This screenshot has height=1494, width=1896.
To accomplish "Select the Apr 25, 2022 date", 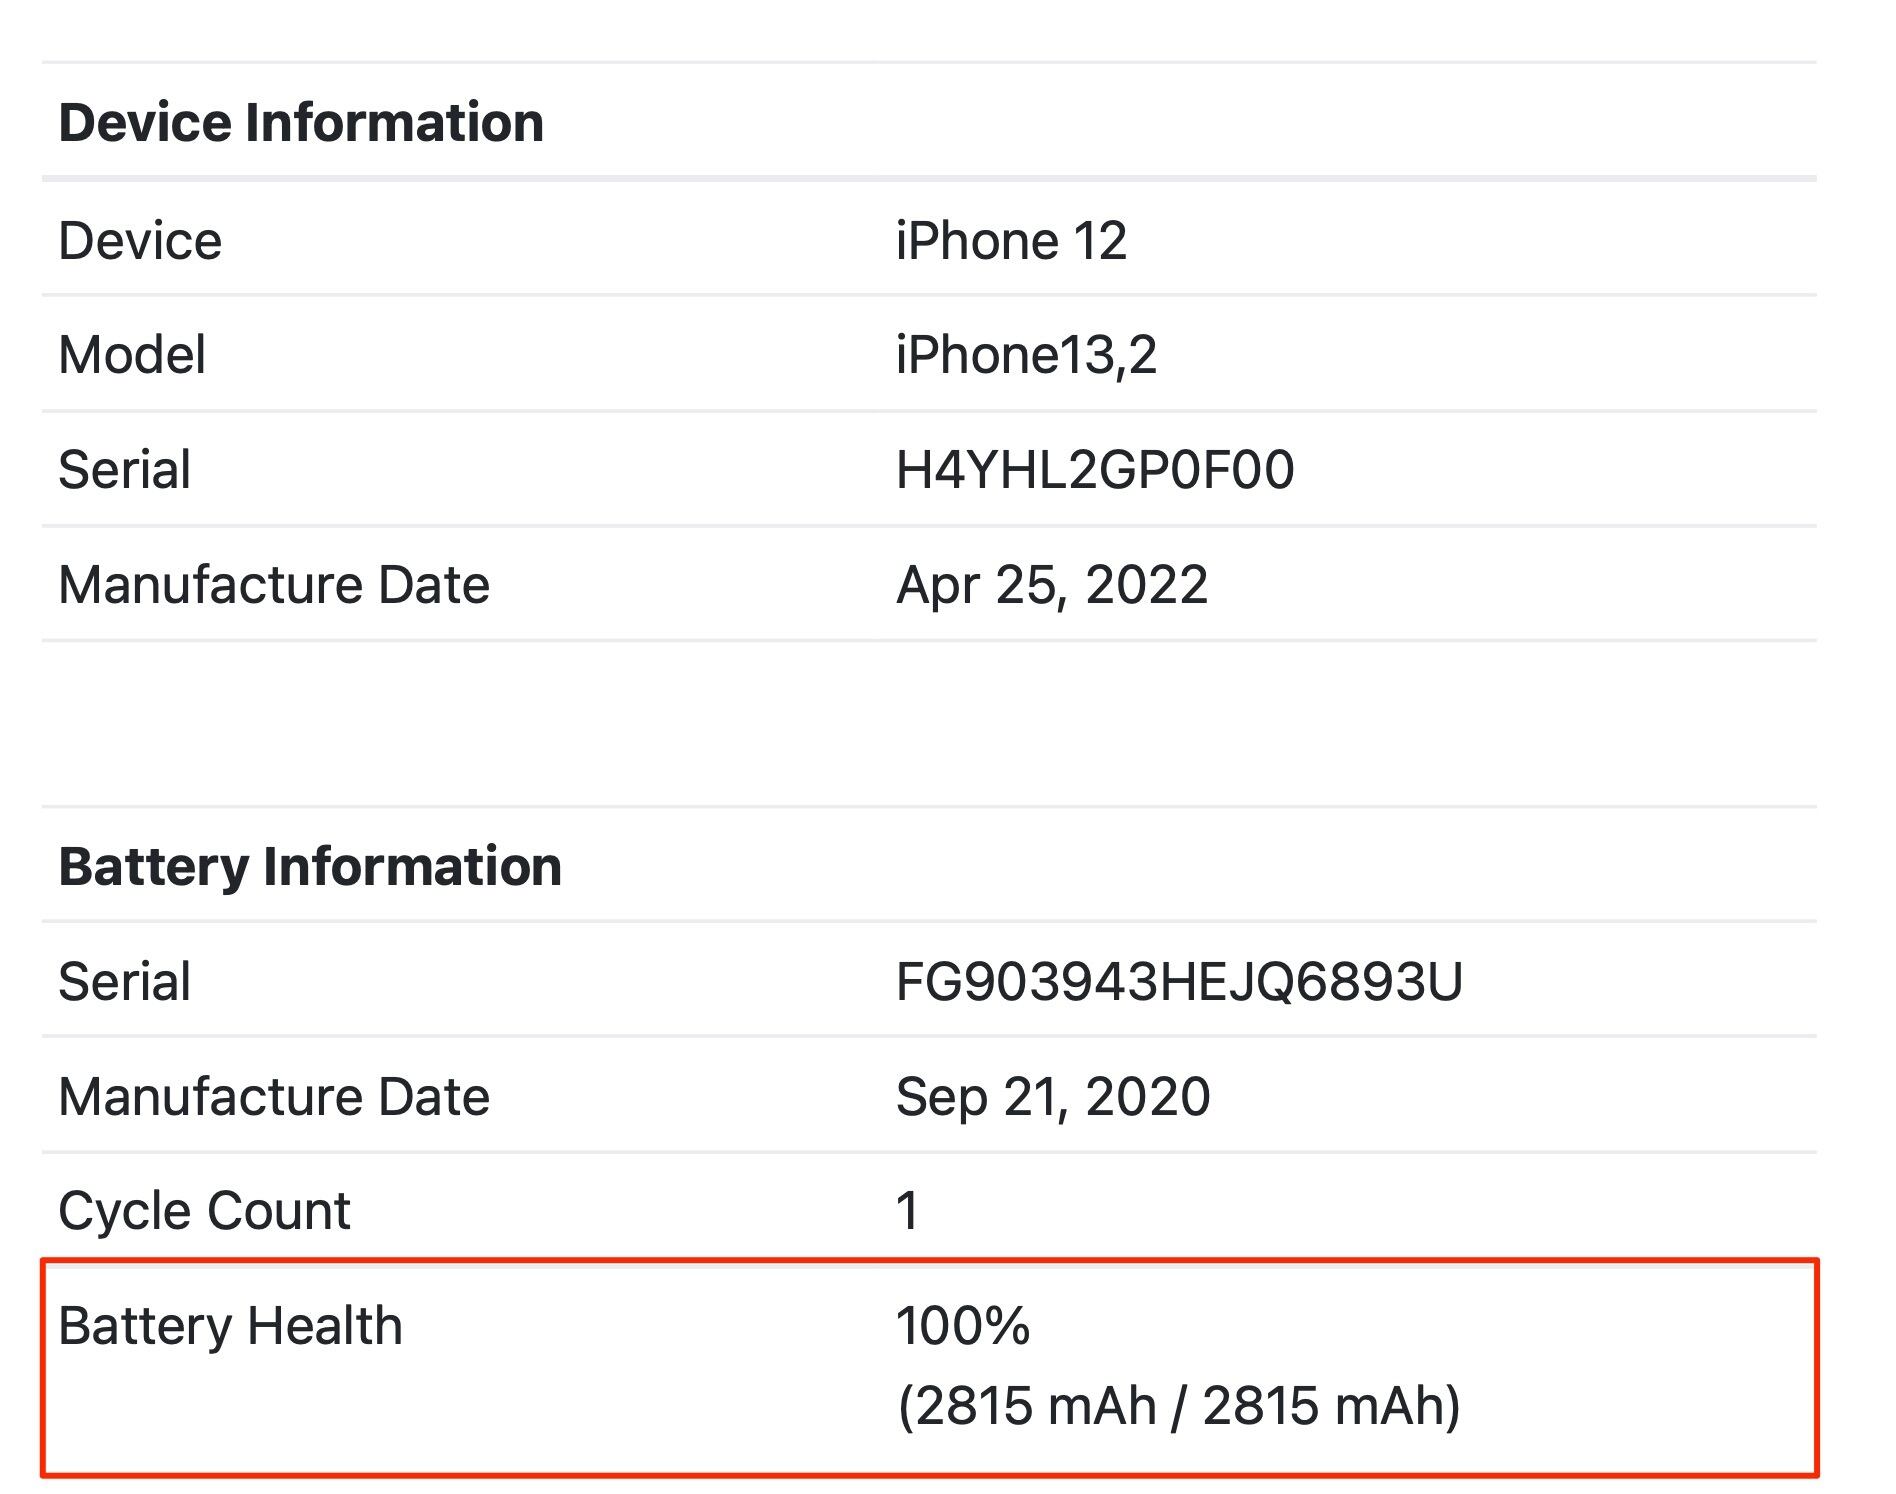I will [1052, 585].
